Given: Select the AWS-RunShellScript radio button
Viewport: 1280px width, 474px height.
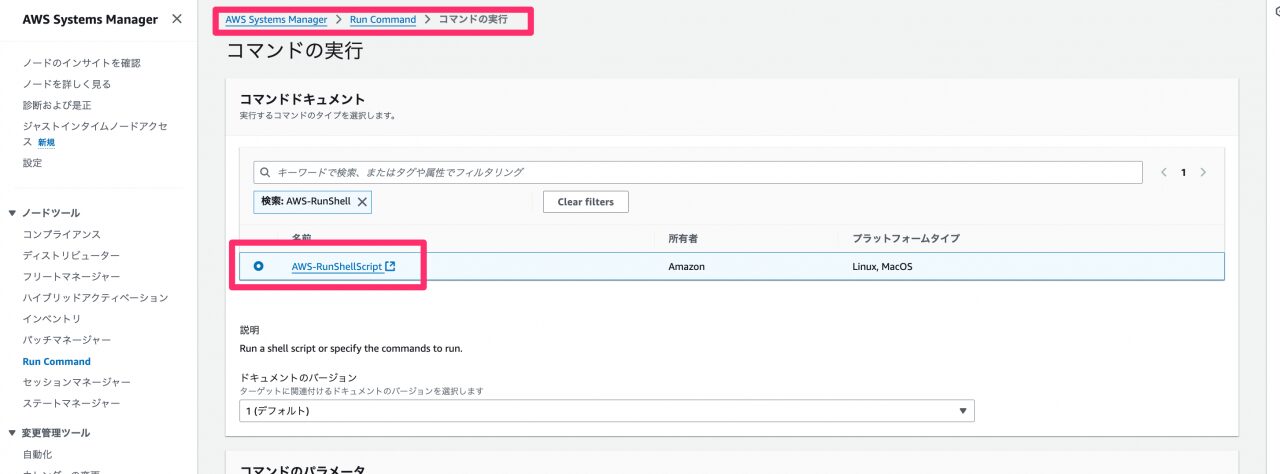Looking at the screenshot, I should click(x=259, y=266).
